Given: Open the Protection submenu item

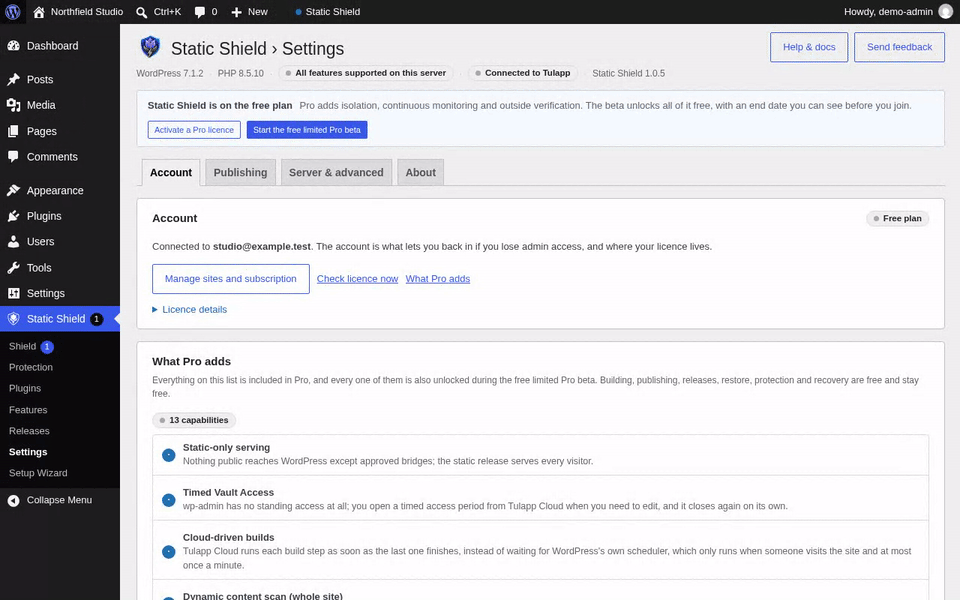Looking at the screenshot, I should [31, 367].
